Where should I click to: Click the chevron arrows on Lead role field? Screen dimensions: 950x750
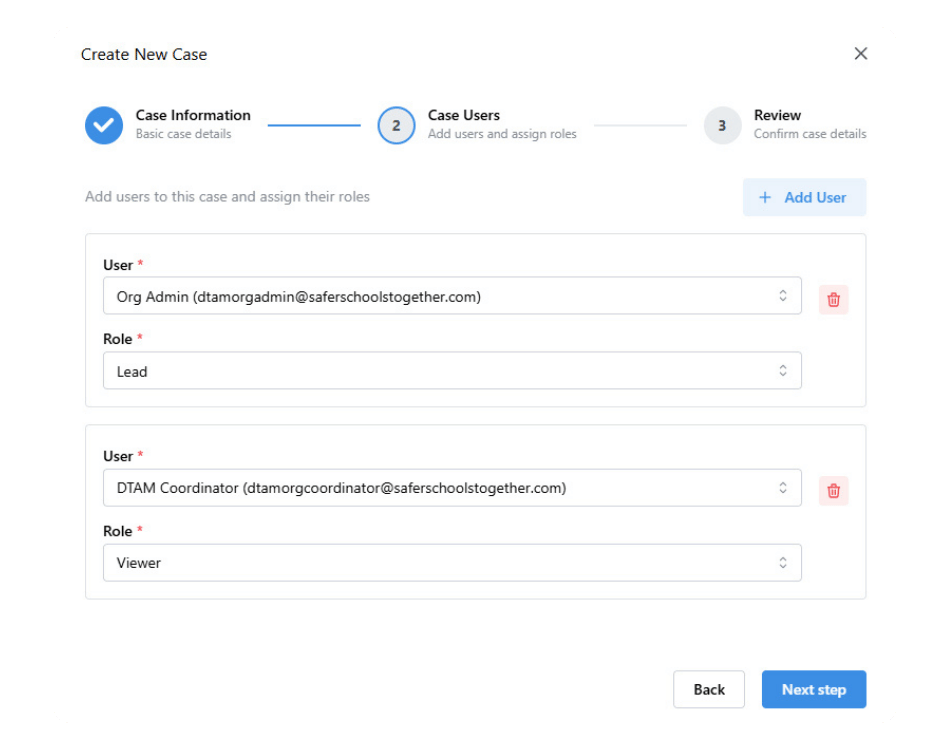point(783,371)
